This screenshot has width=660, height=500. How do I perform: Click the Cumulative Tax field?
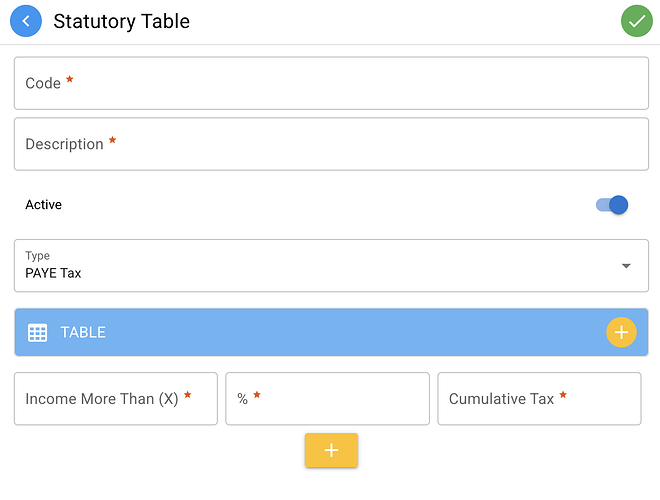click(x=539, y=399)
